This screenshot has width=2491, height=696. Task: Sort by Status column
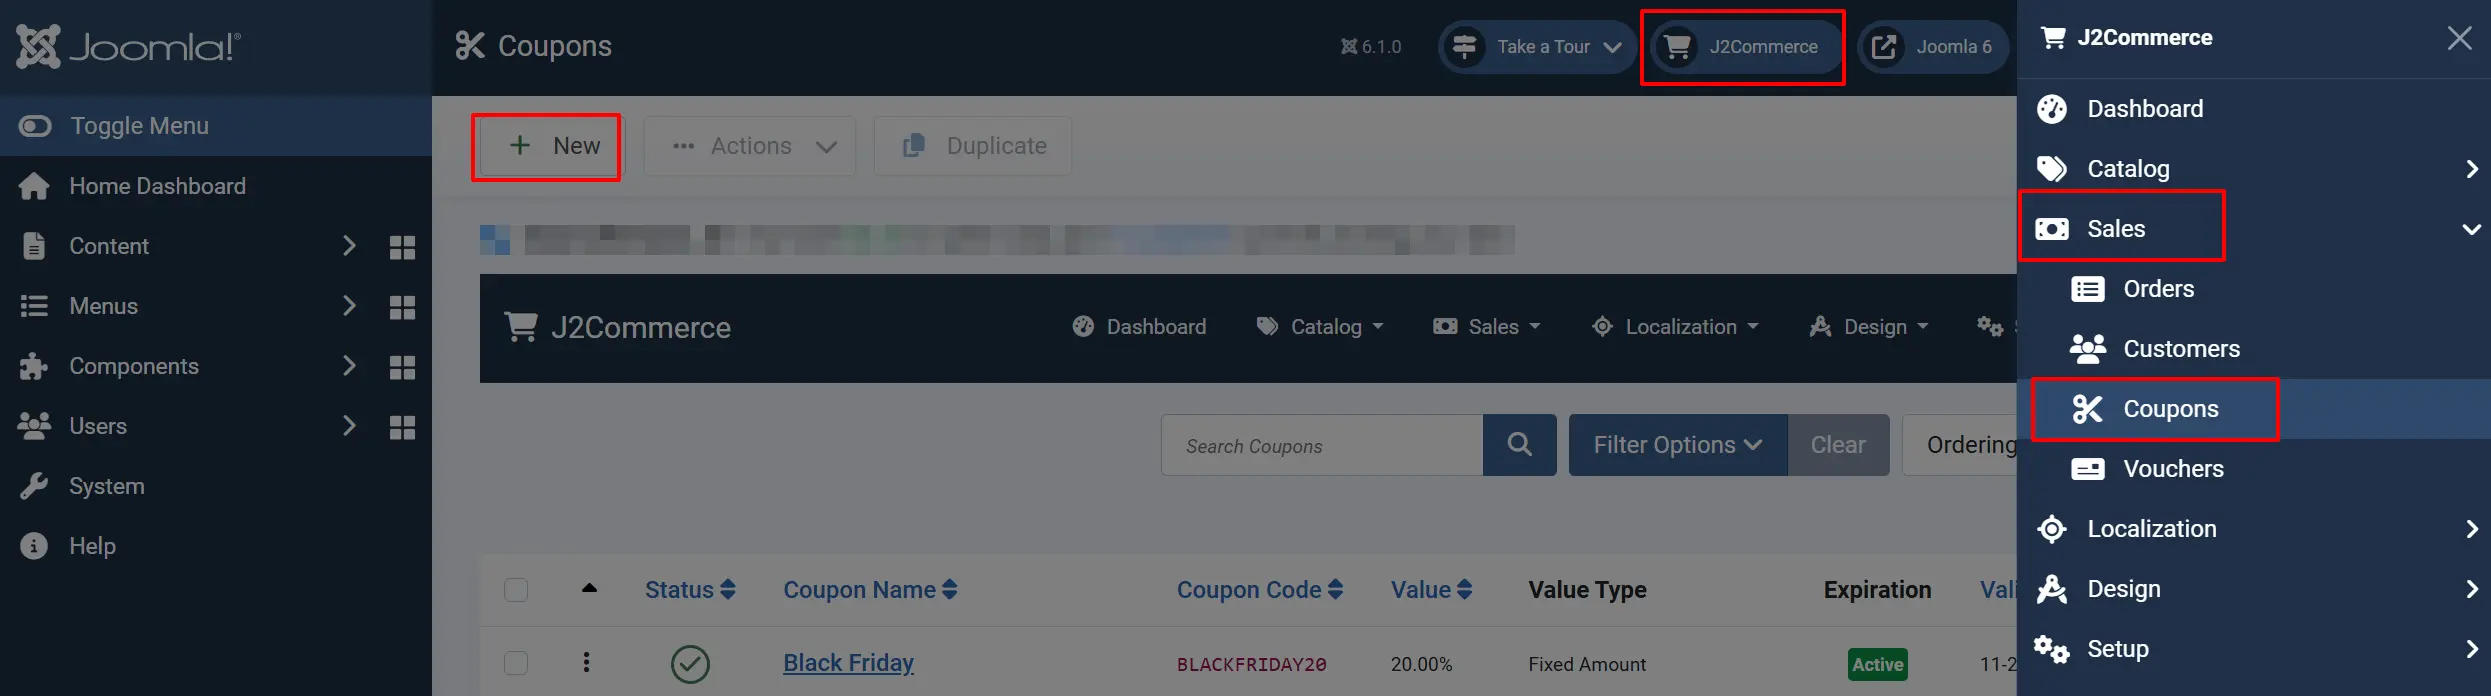690,590
